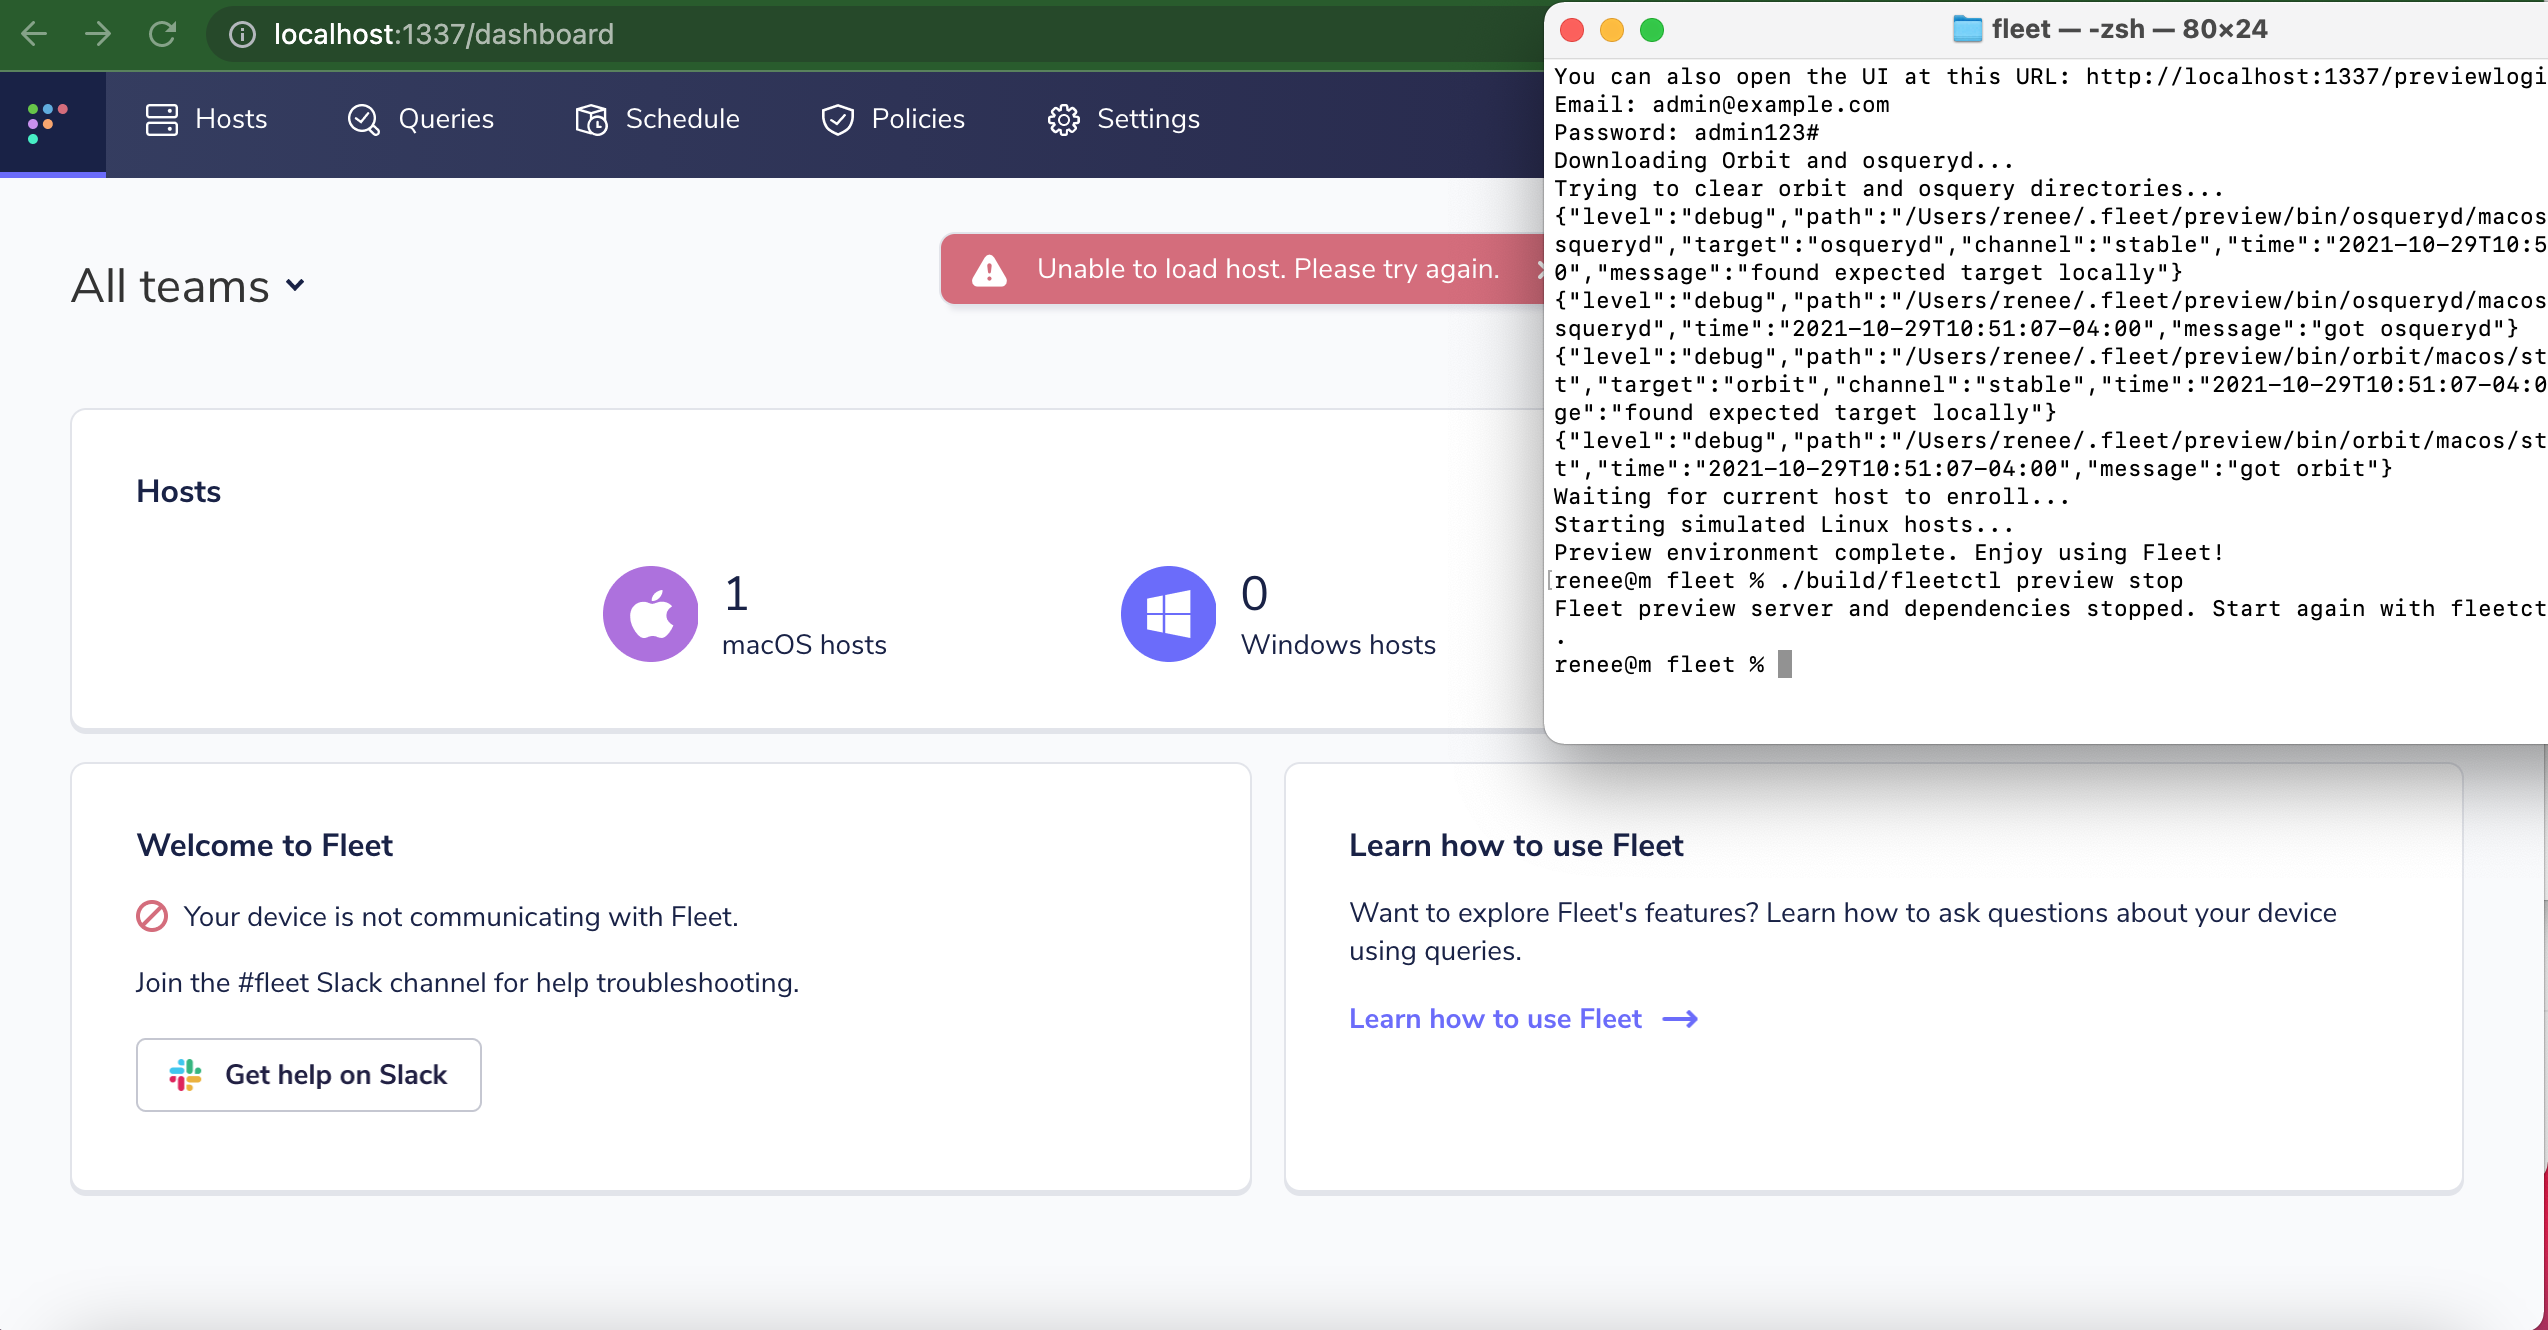Click the Windows hosts icon
This screenshot has width=2548, height=1330.
(1168, 614)
